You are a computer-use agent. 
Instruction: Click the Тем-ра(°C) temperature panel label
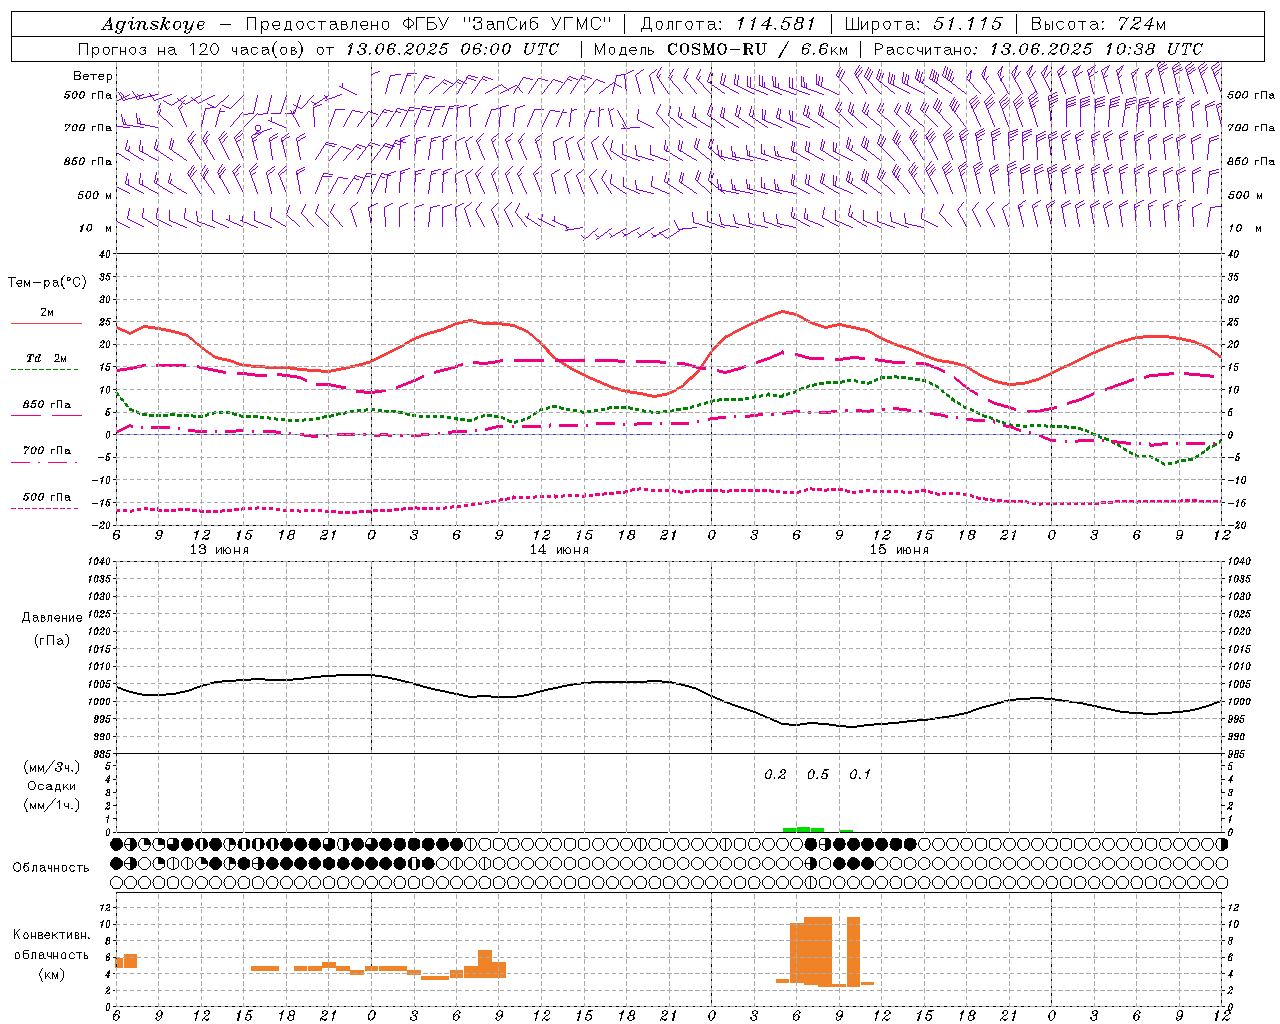coord(47,283)
